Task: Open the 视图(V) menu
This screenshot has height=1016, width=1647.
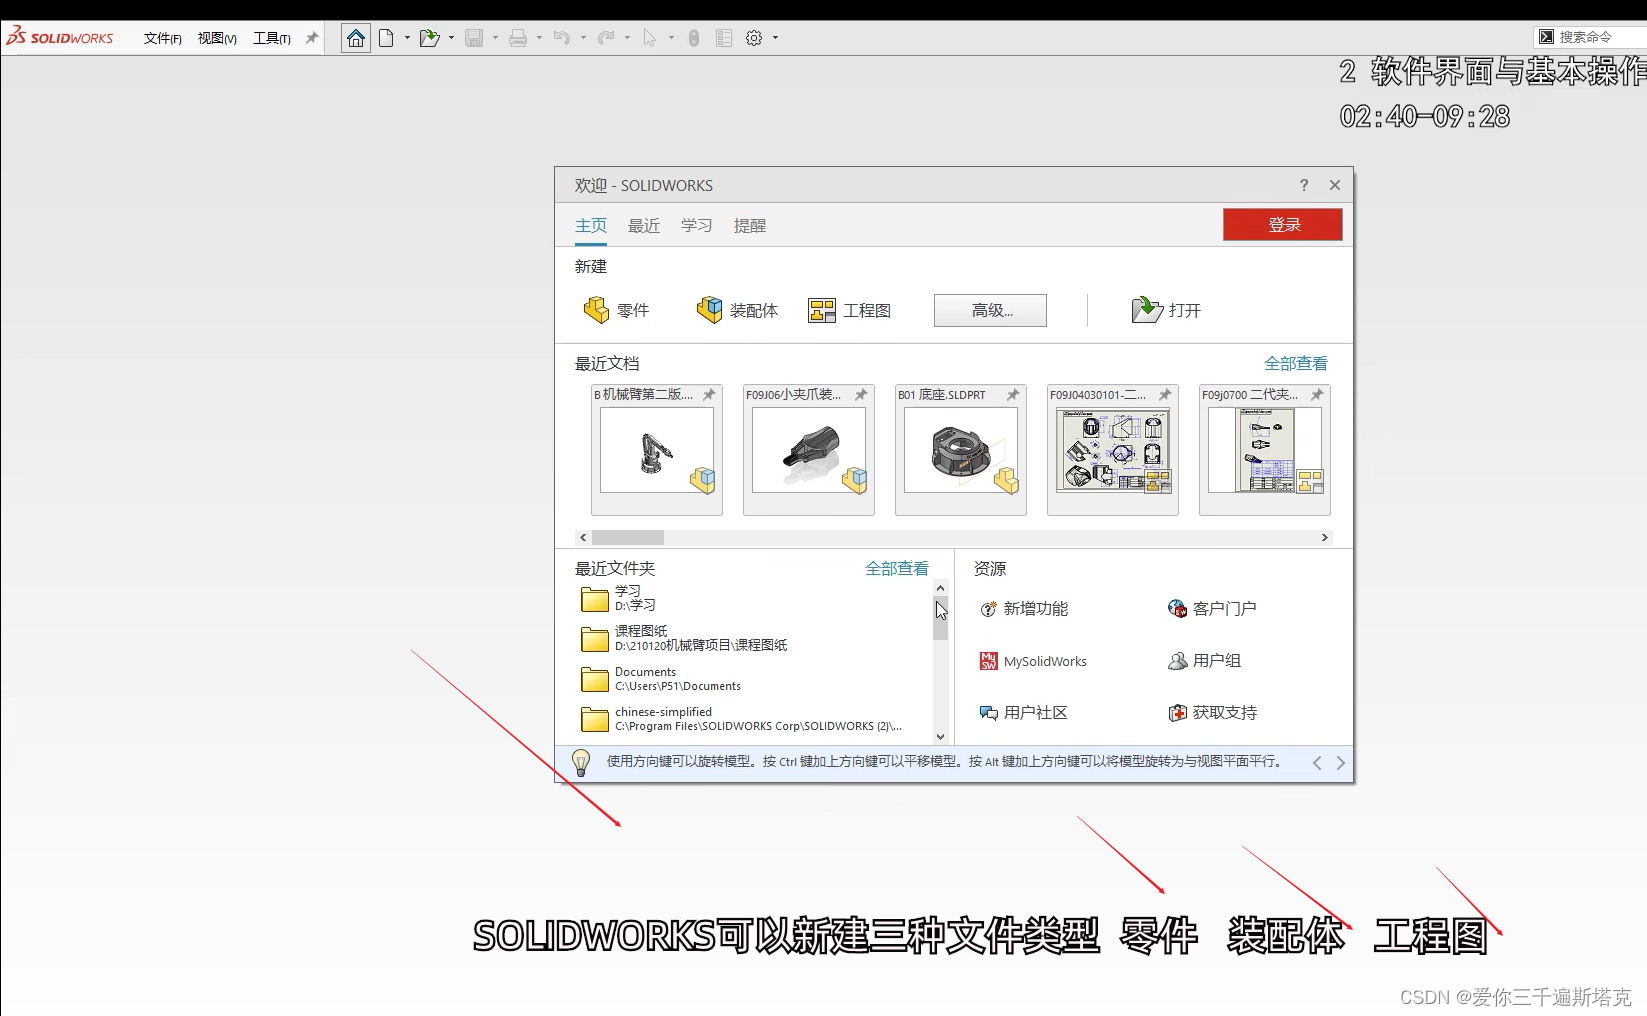Action: coord(217,38)
